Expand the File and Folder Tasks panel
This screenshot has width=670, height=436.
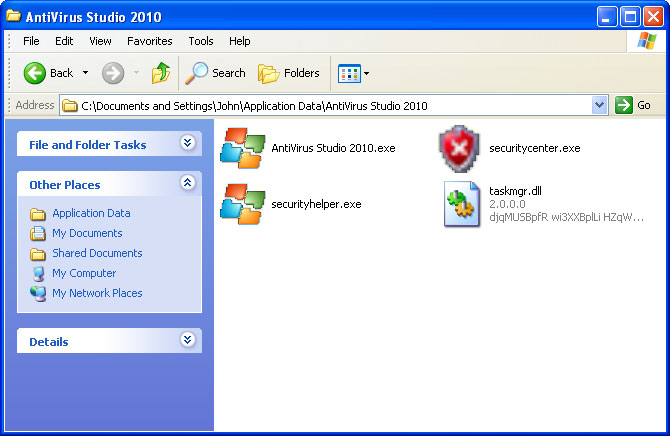click(x=188, y=142)
